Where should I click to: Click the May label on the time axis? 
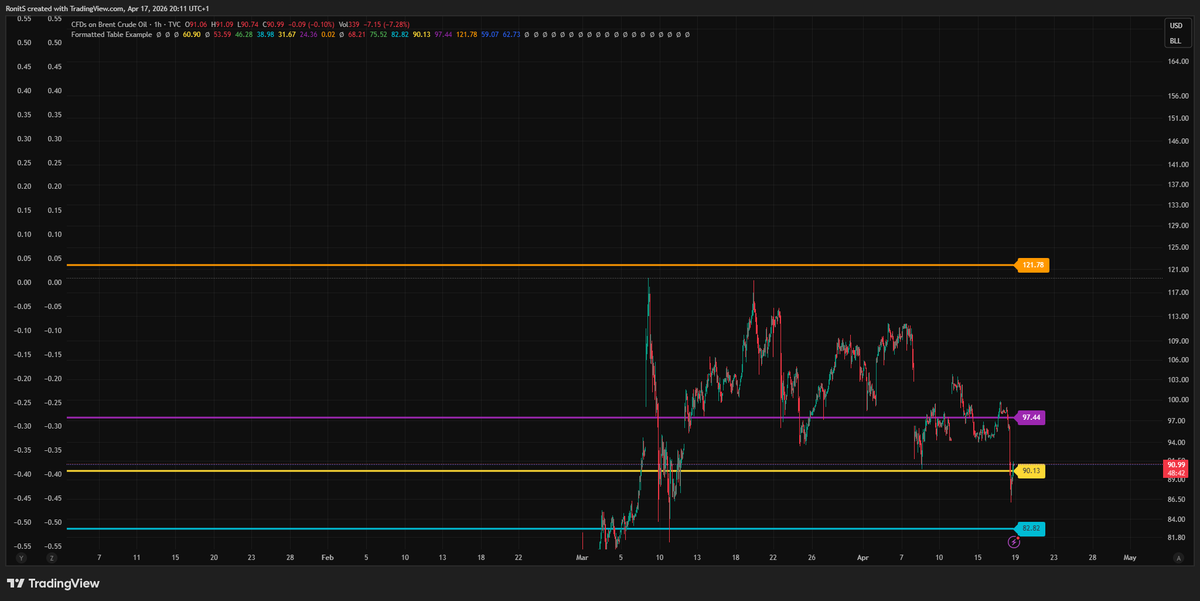point(1129,557)
